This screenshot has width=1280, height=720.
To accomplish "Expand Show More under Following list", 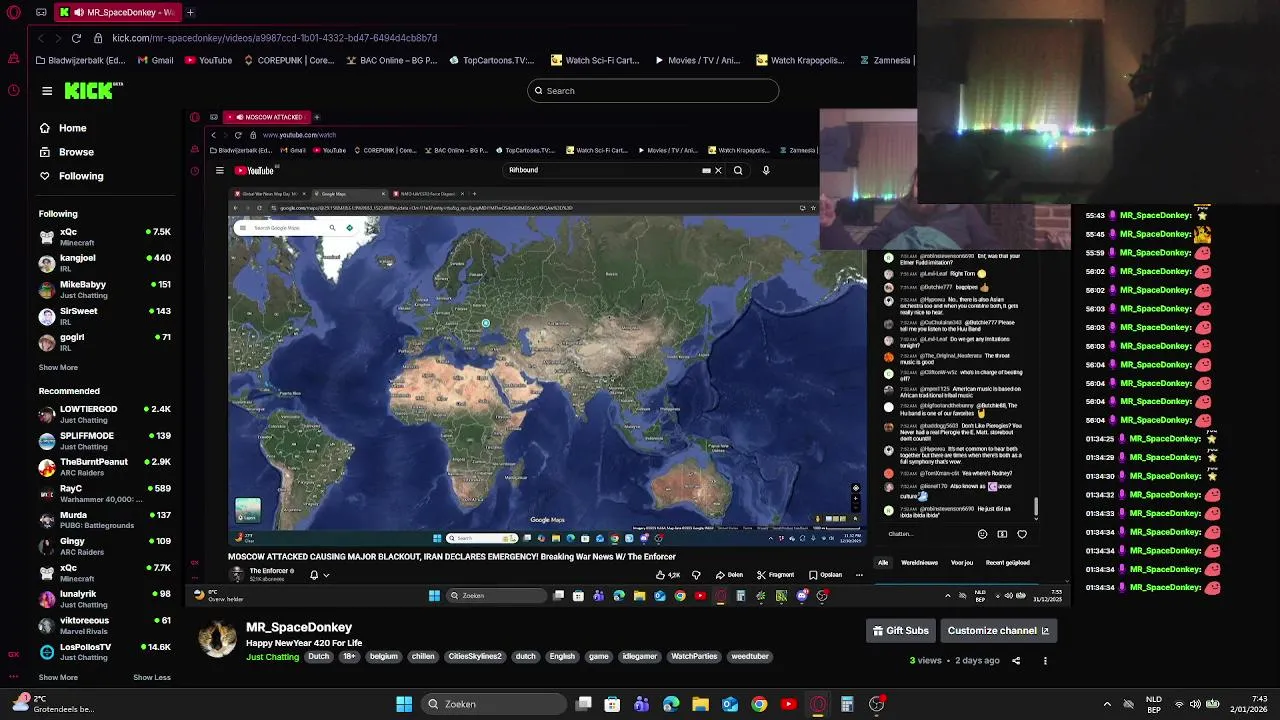I will [58, 368].
